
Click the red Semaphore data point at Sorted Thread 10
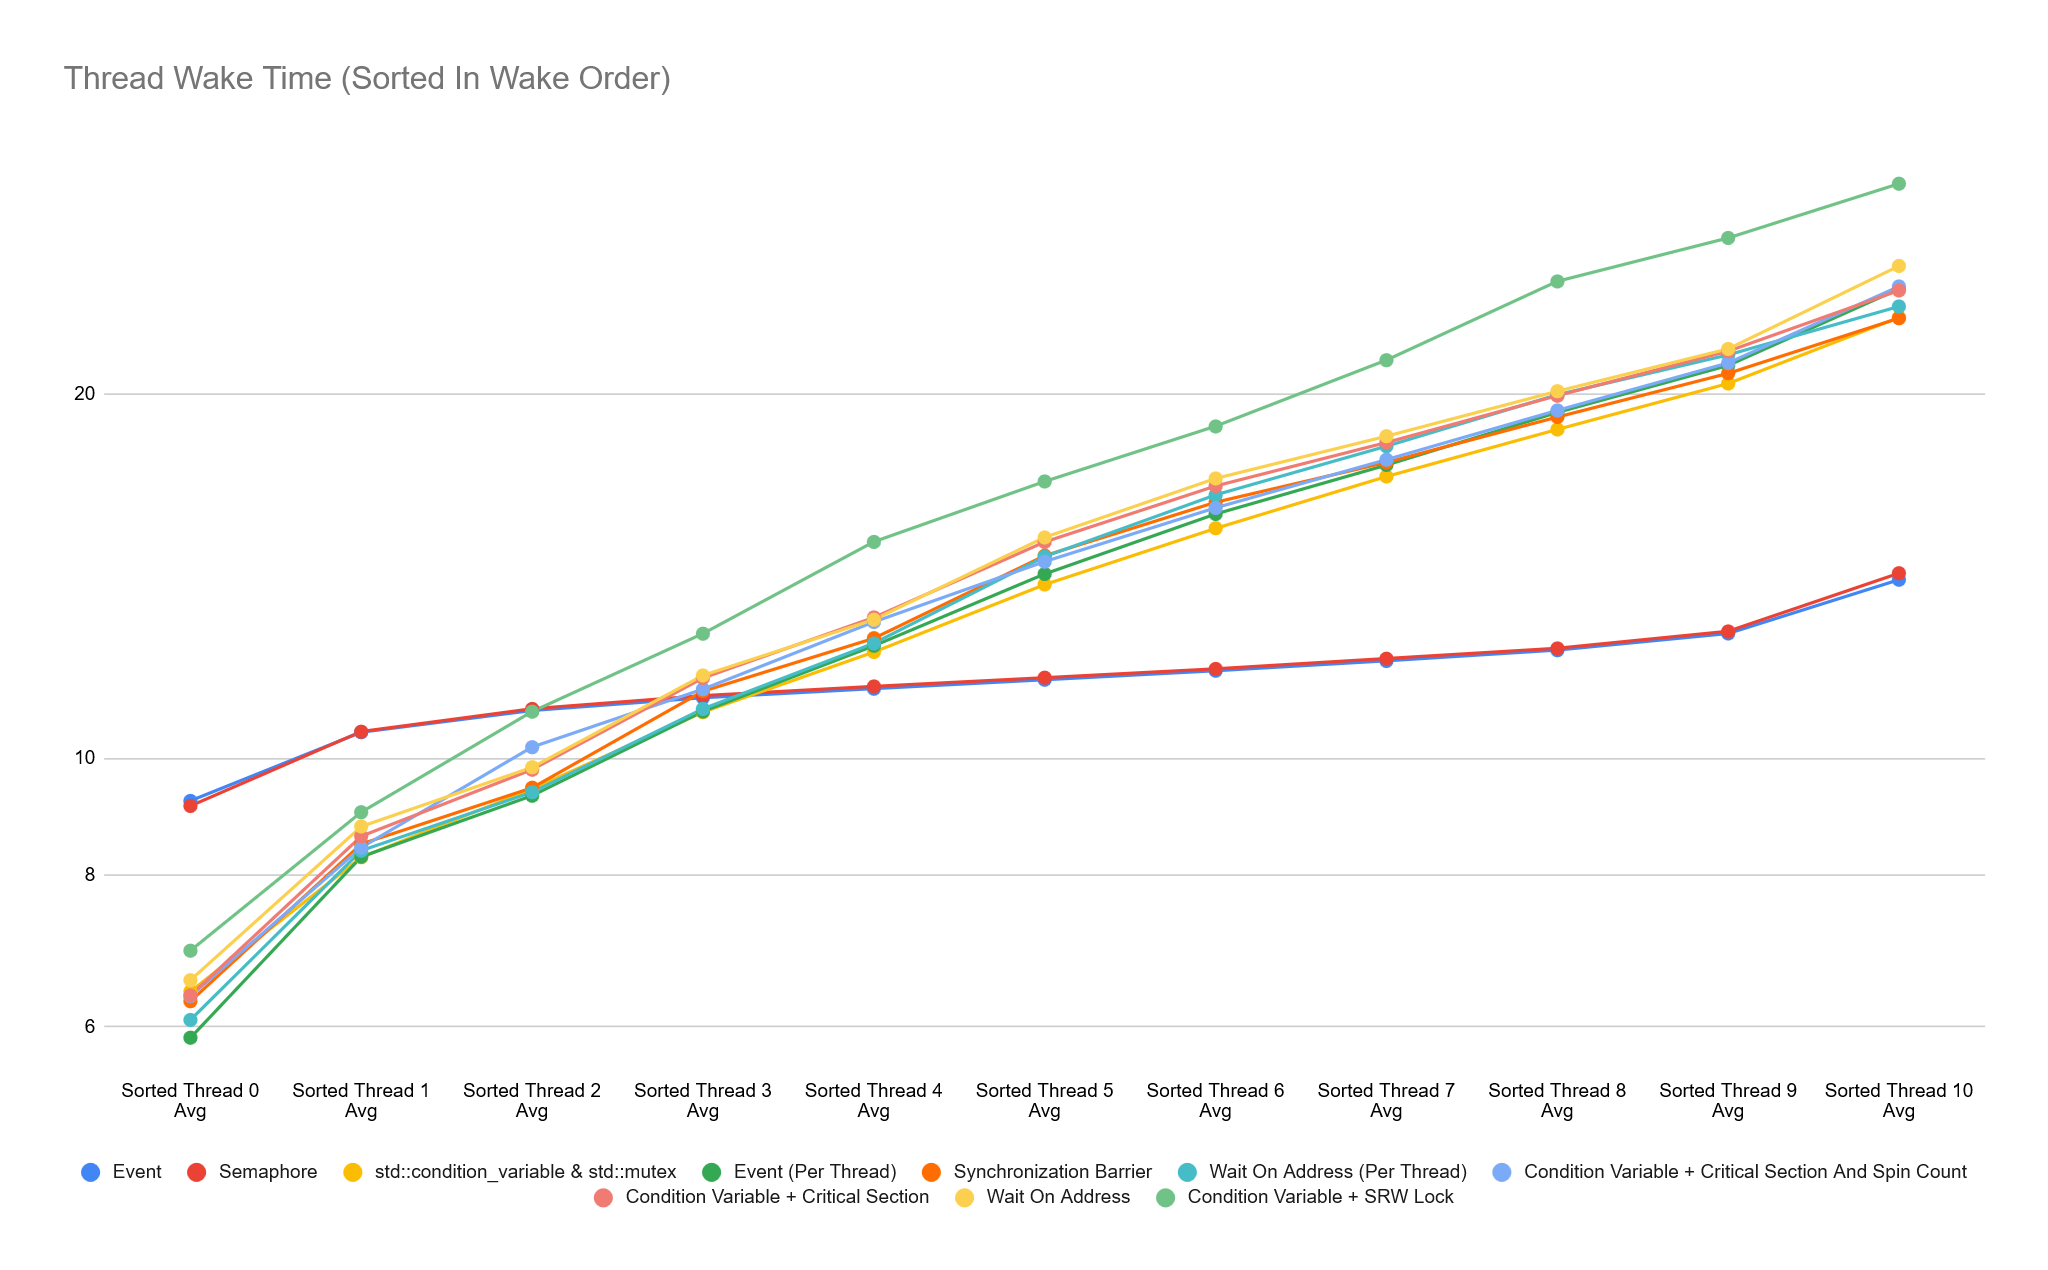[1898, 573]
